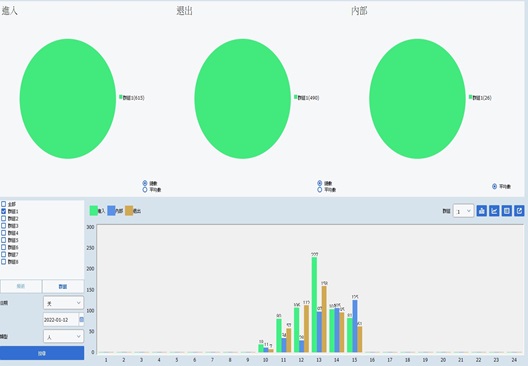
Task: Switch to bar chart view icon
Action: tap(482, 211)
